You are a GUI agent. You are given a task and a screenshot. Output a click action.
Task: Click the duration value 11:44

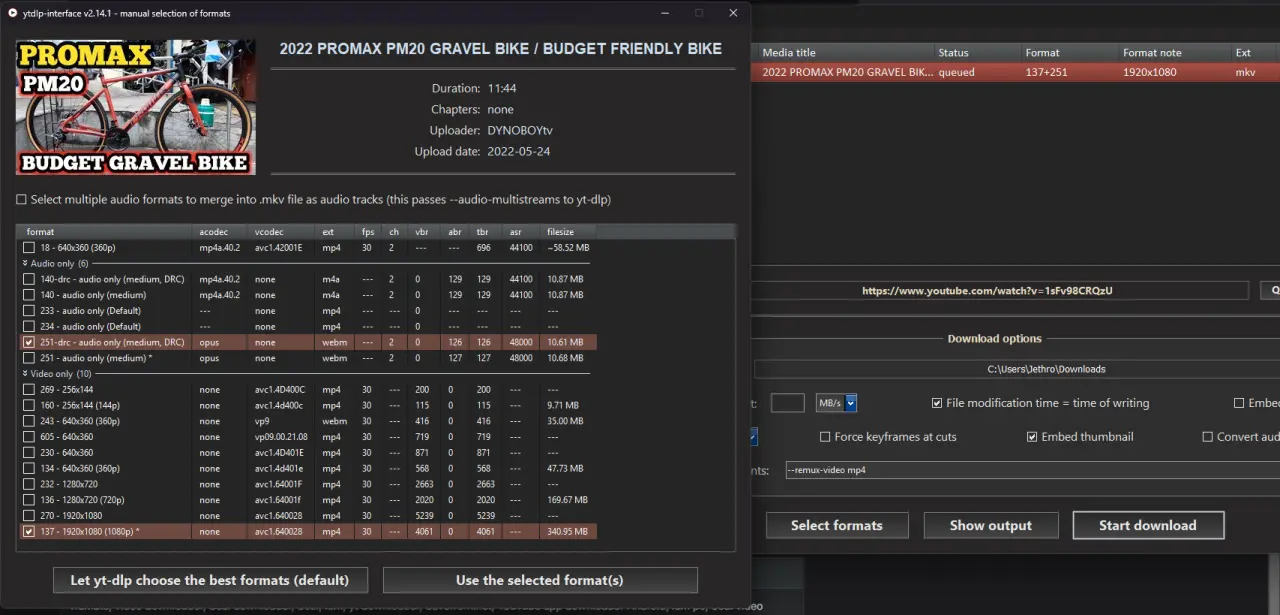coord(502,88)
